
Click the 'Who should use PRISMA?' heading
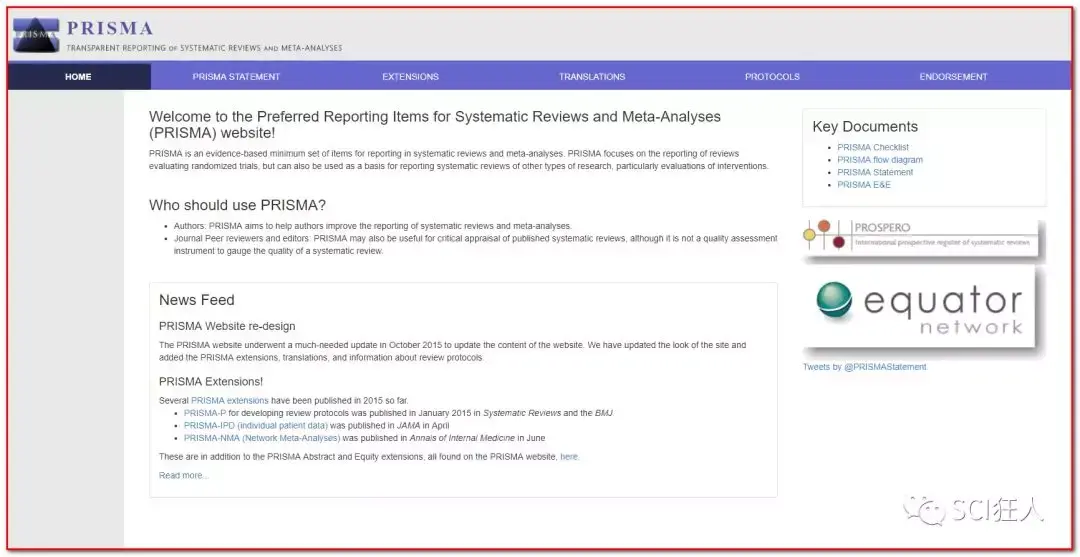[237, 205]
